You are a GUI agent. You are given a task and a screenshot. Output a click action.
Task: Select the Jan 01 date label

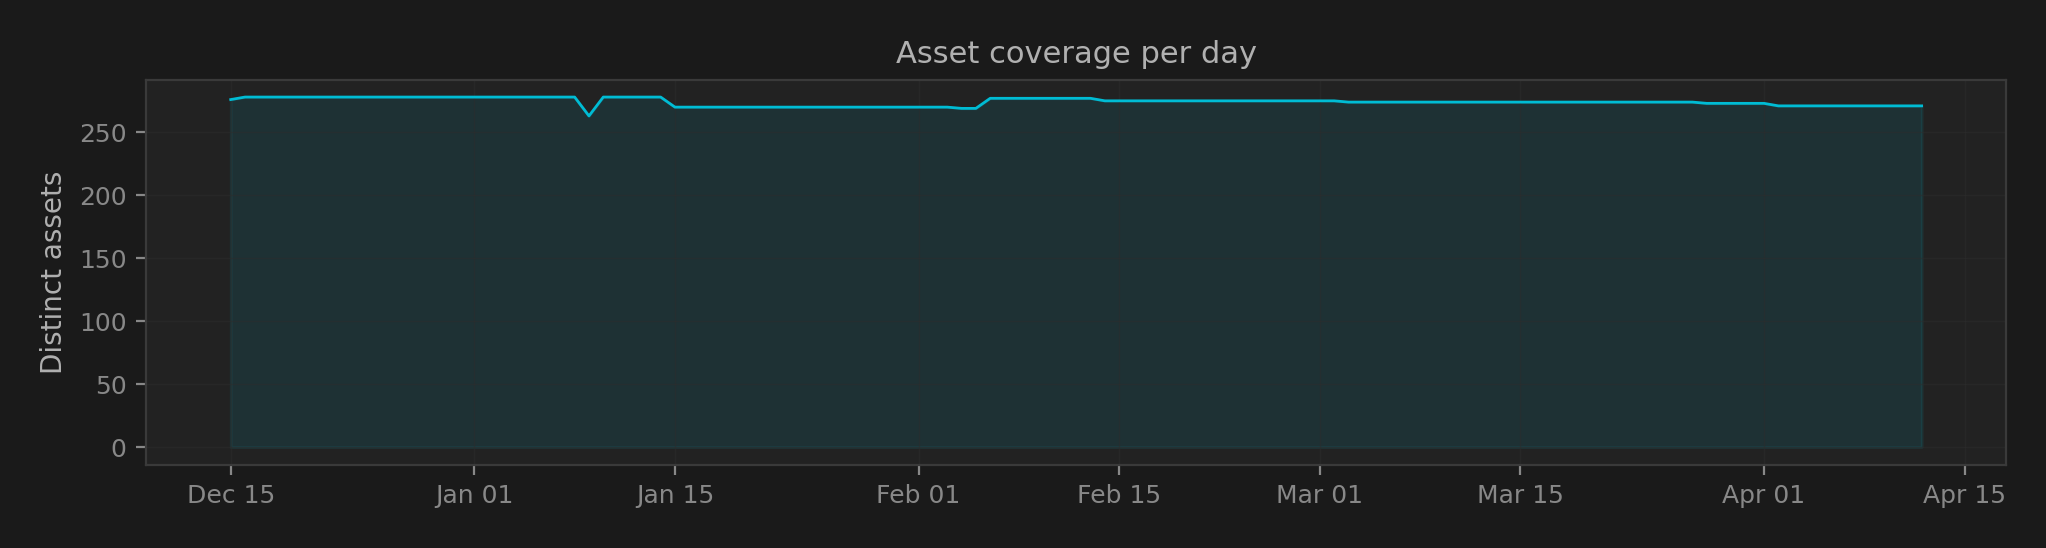point(474,495)
